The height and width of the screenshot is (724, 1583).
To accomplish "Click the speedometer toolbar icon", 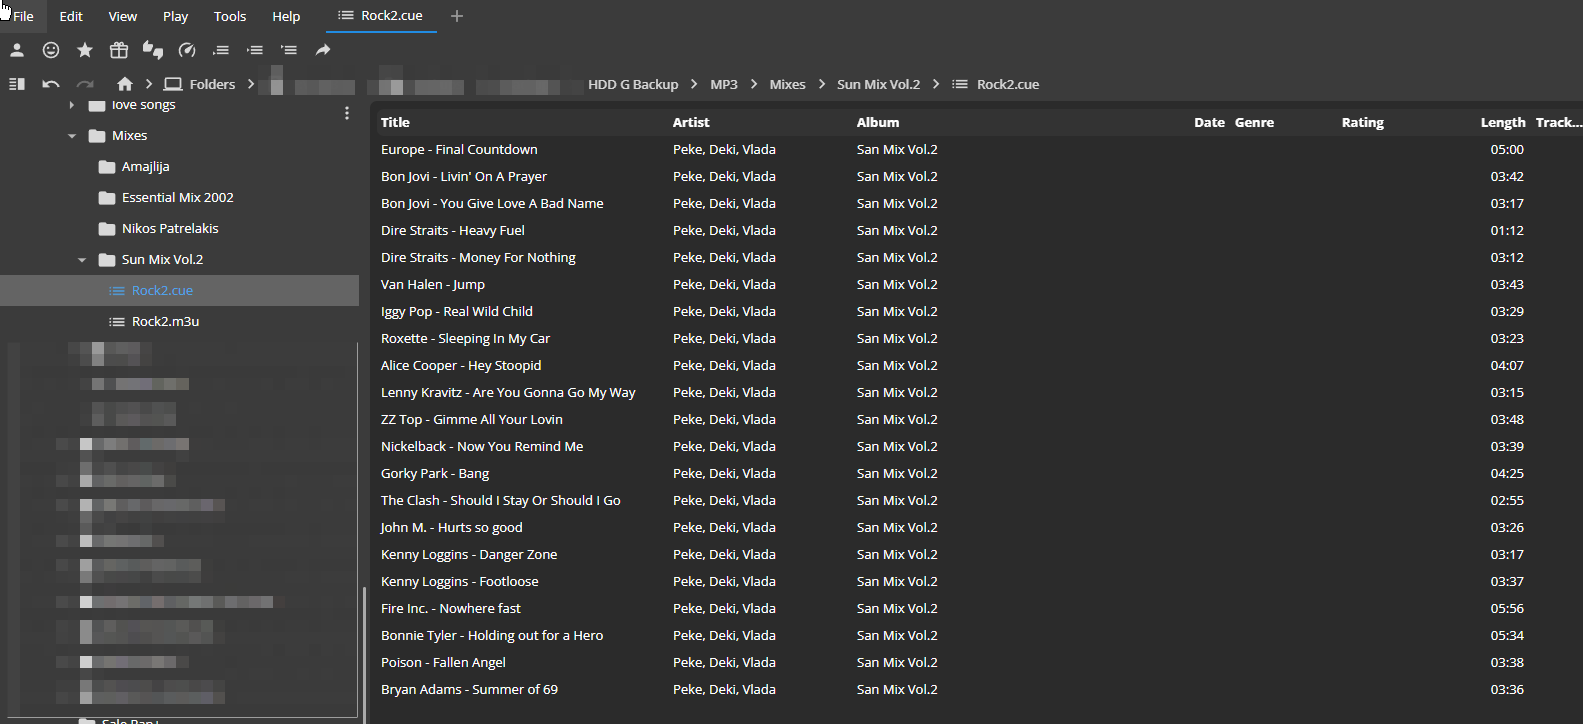I will click(x=187, y=50).
